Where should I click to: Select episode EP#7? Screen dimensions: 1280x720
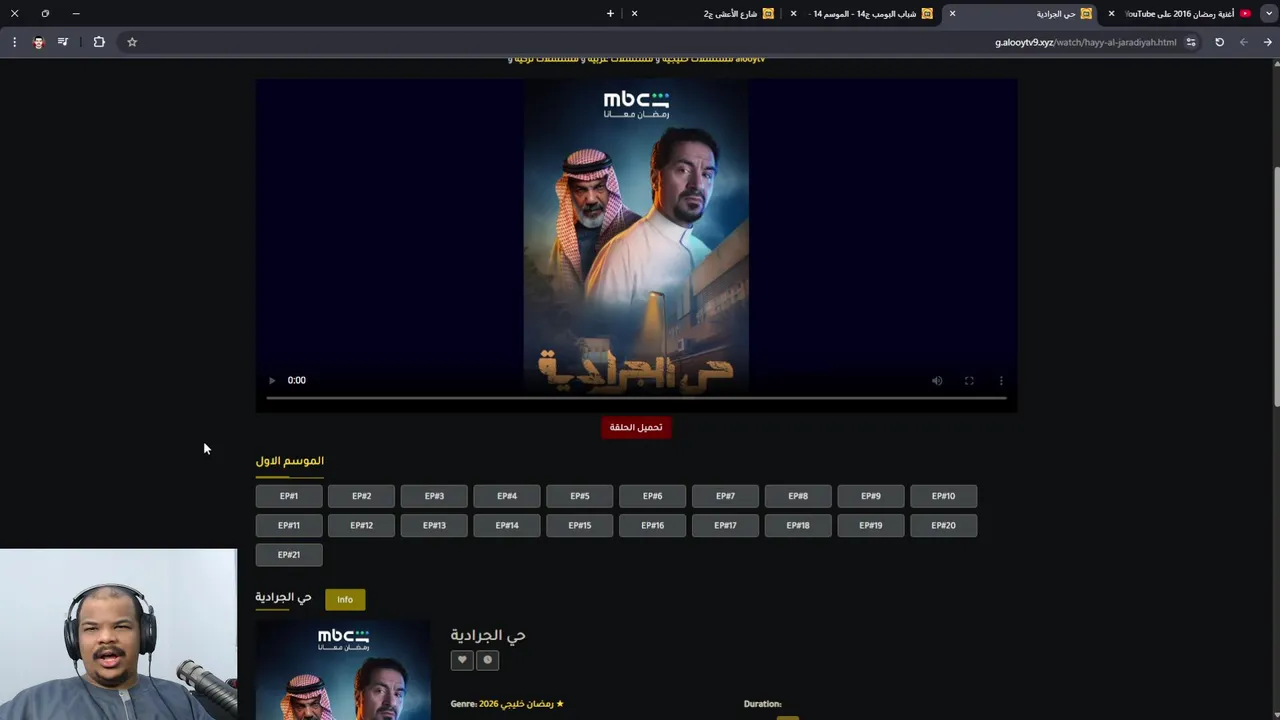(x=725, y=496)
